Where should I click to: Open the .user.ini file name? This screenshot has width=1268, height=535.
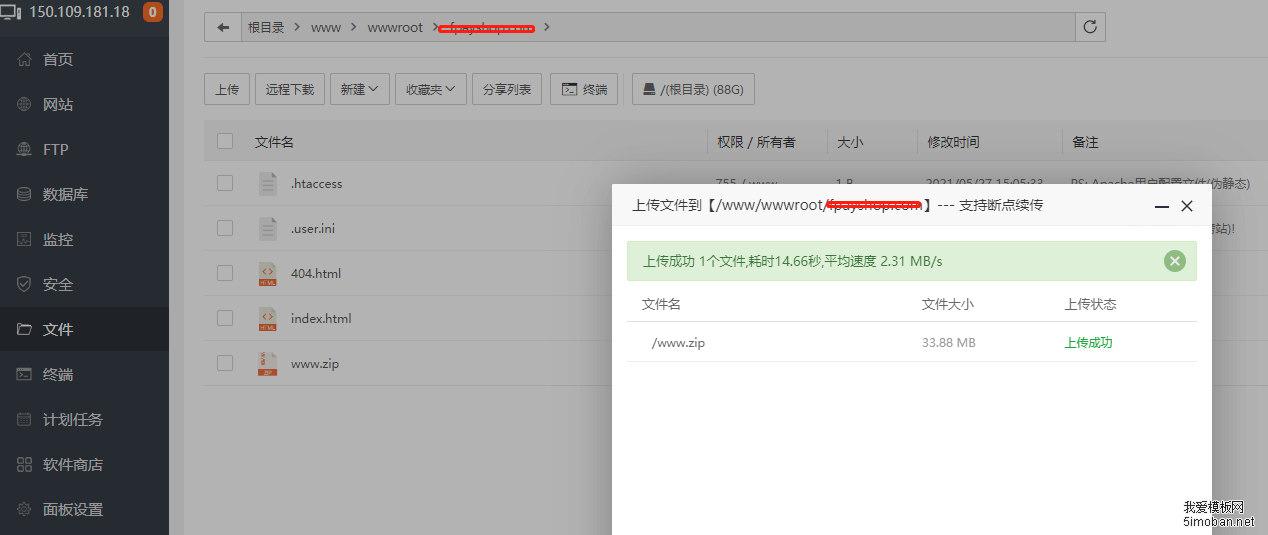pyautogui.click(x=313, y=229)
